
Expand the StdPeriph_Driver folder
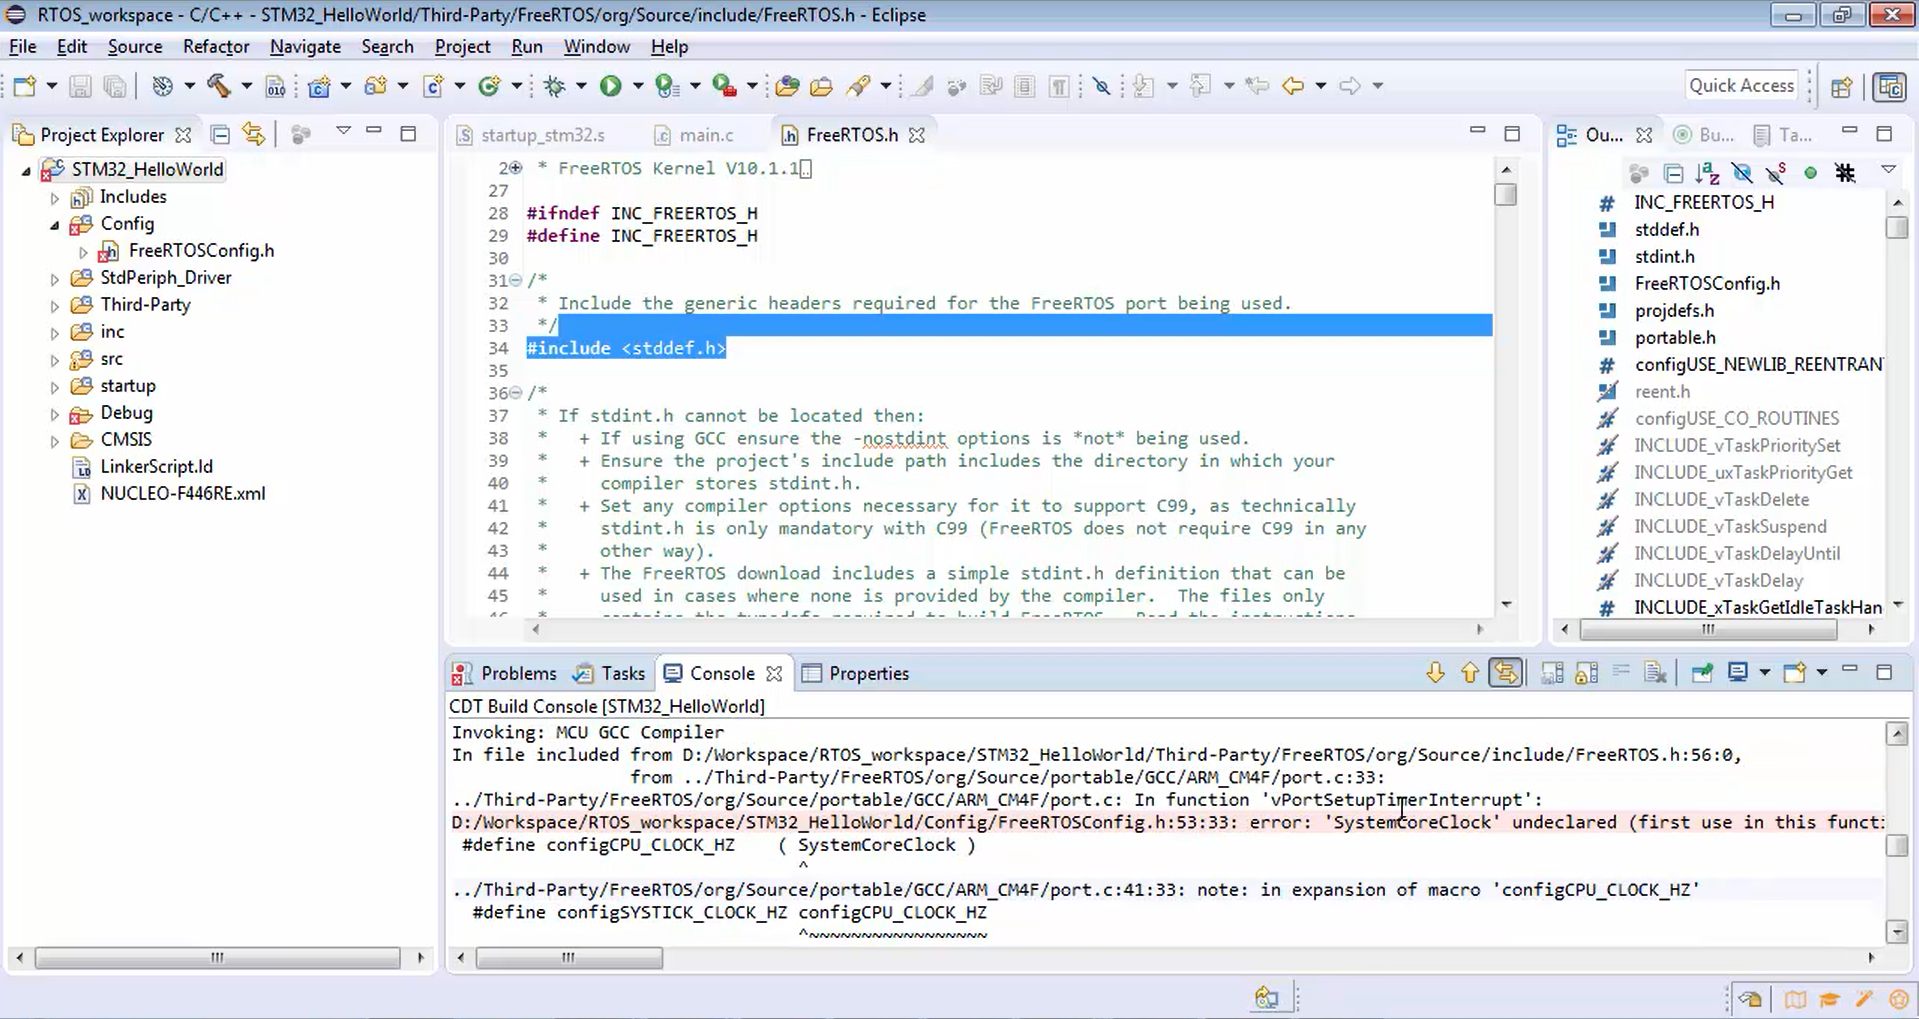coord(55,279)
